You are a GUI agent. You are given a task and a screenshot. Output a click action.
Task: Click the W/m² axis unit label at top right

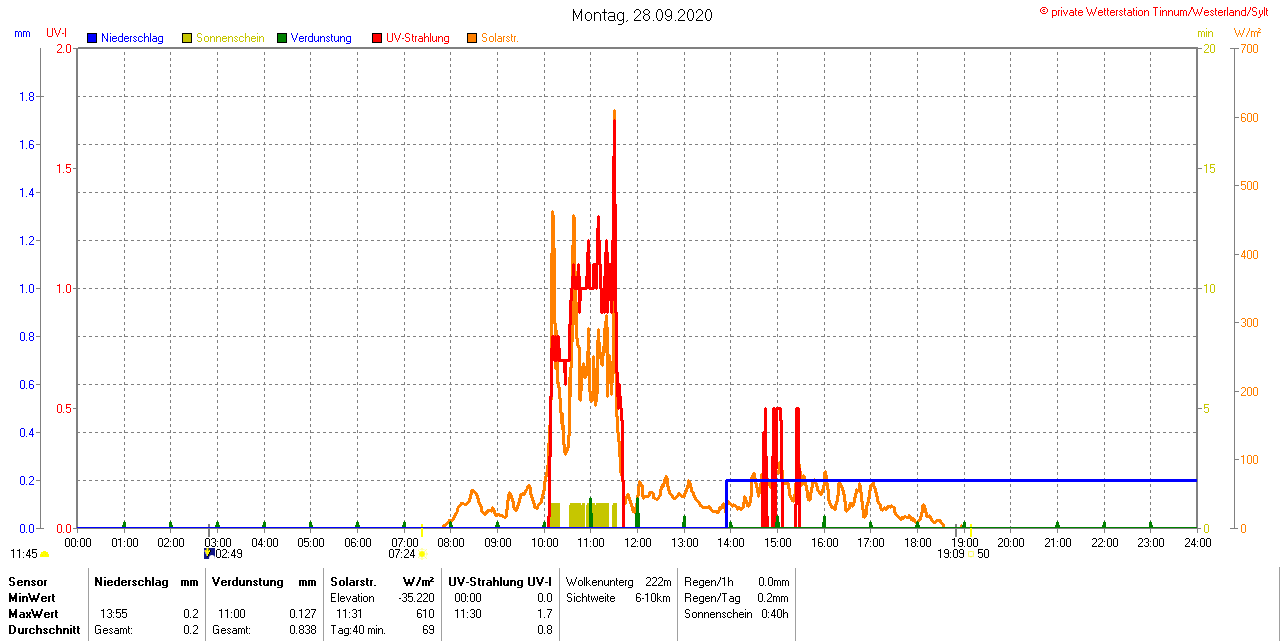1248,33
